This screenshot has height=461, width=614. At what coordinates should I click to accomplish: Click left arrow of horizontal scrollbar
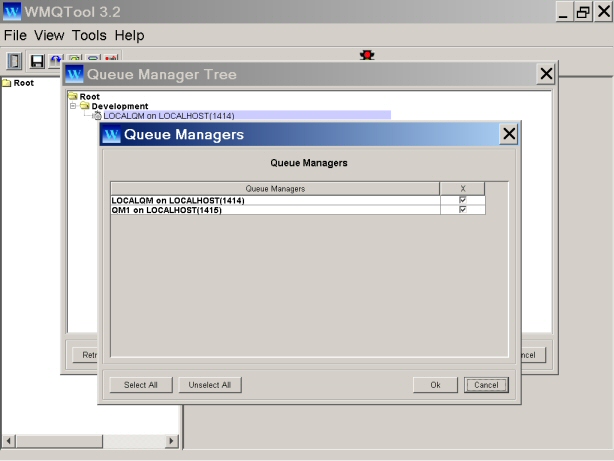click(9, 441)
